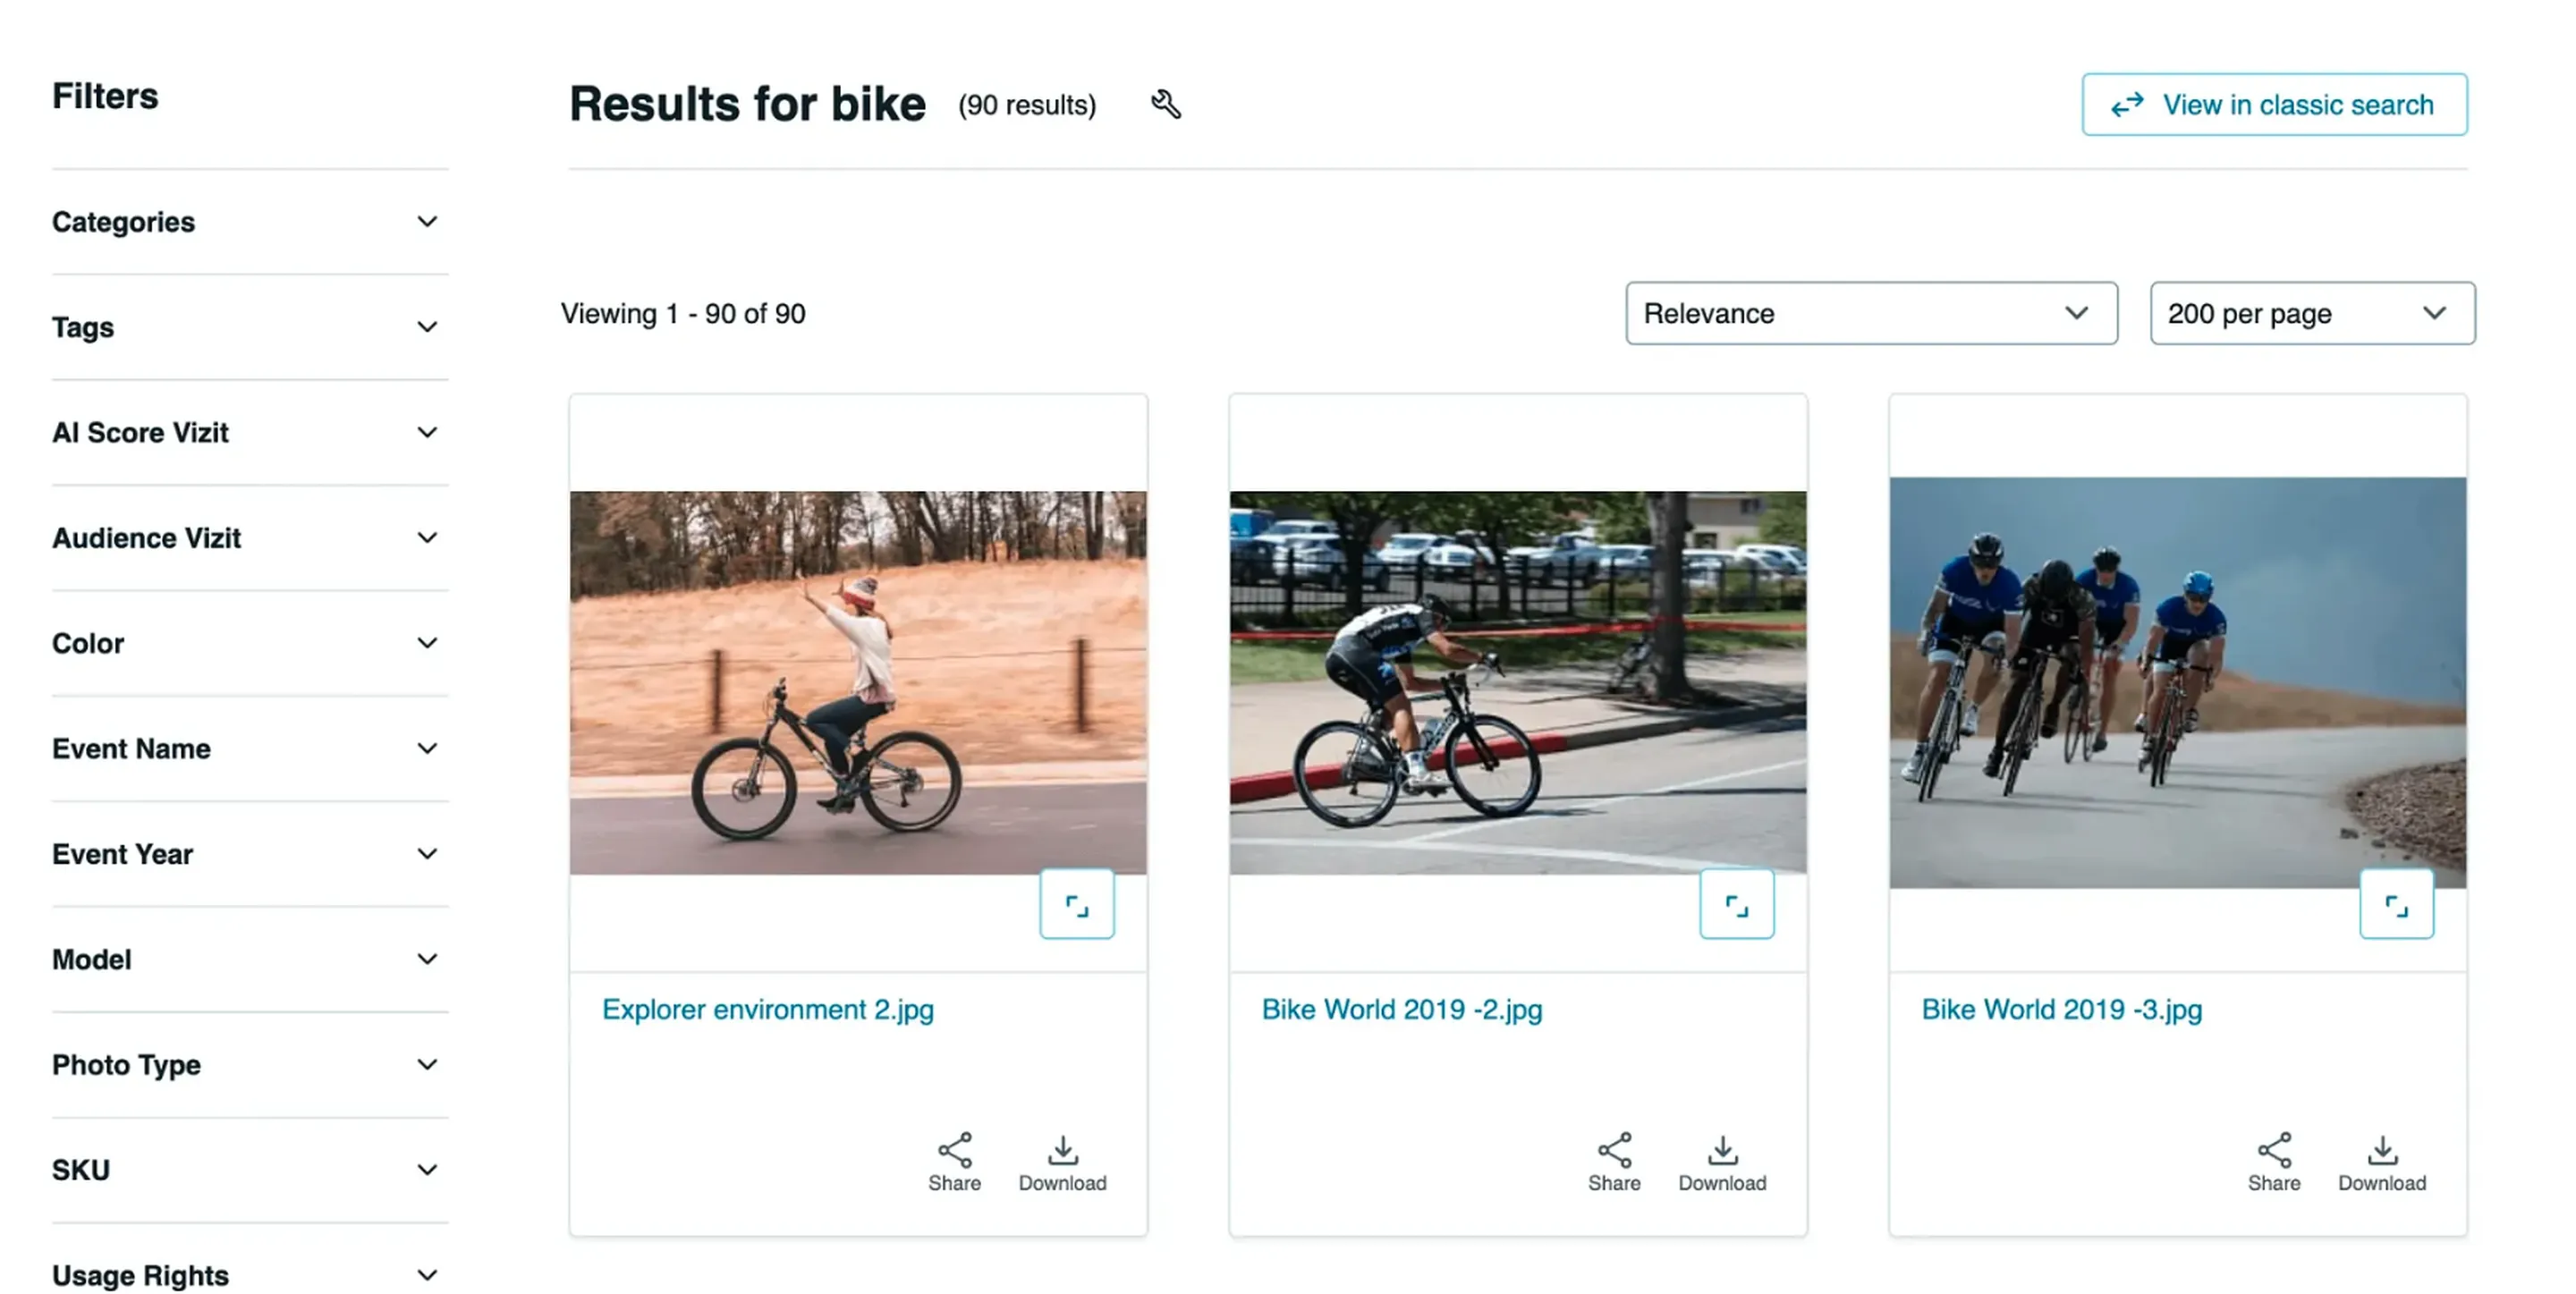Click View in classic search button
Screen dimensions: 2576x1294
pyautogui.click(x=2274, y=105)
